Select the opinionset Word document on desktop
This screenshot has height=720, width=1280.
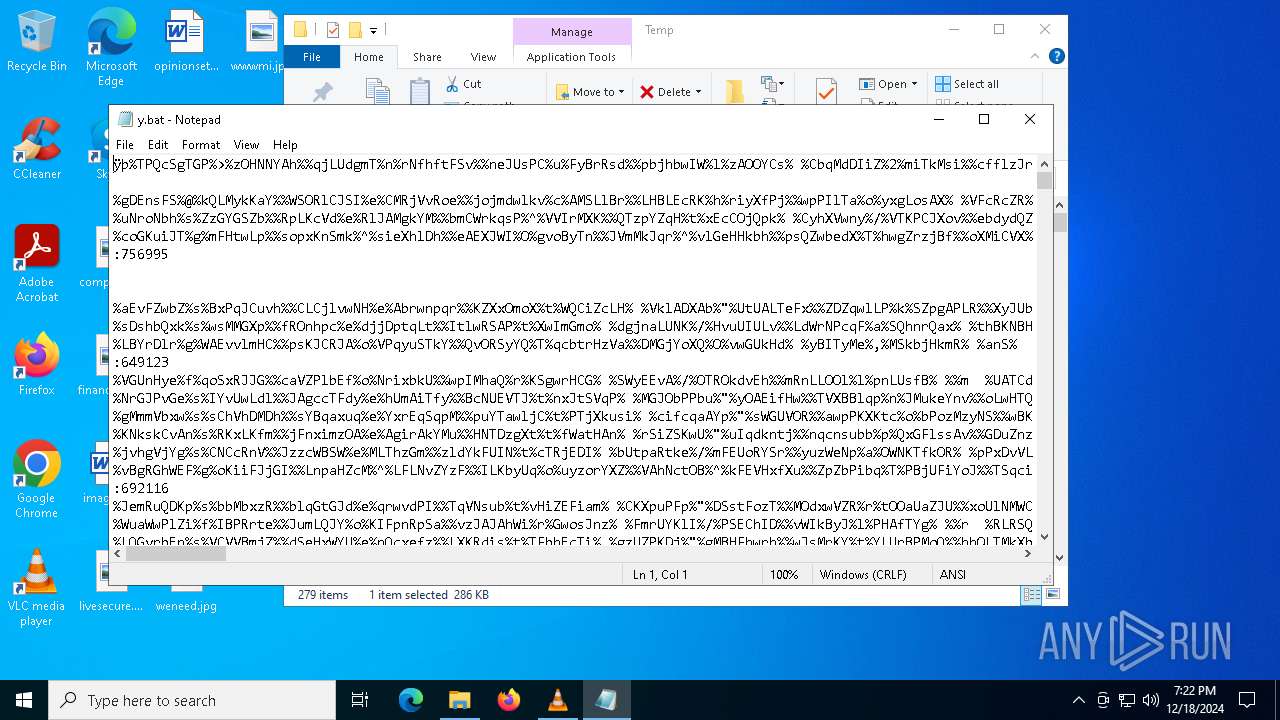click(x=186, y=41)
